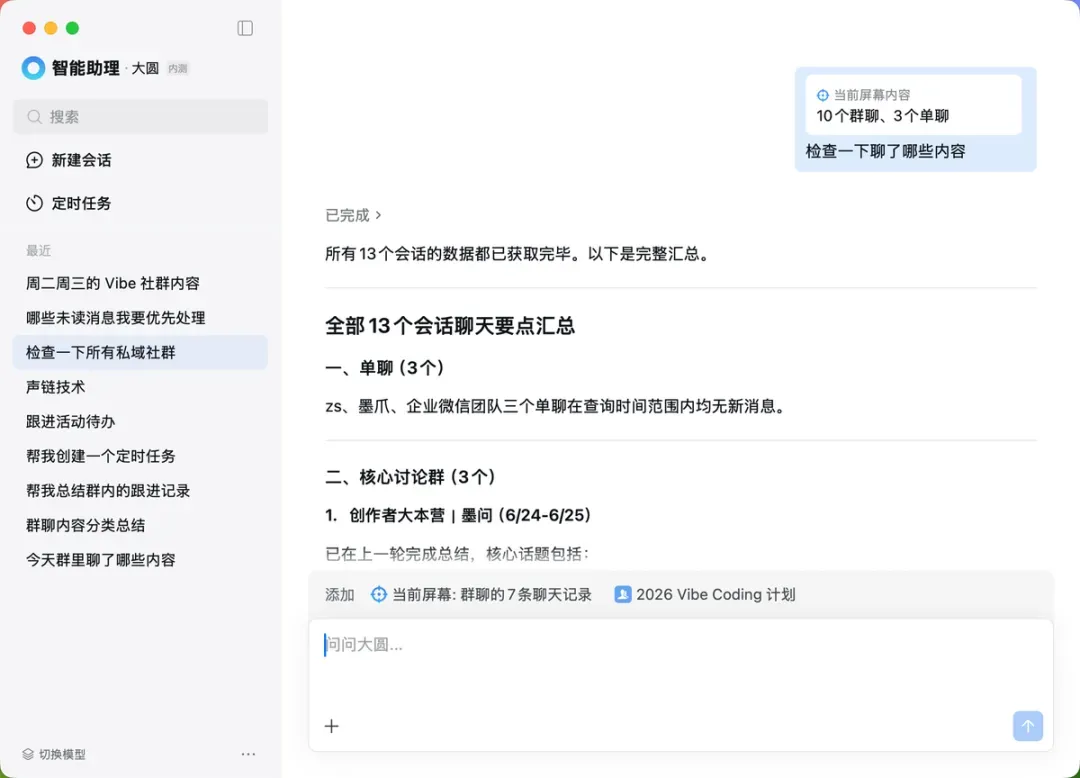Click the search magnifier icon
This screenshot has width=1080, height=778.
click(x=34, y=117)
